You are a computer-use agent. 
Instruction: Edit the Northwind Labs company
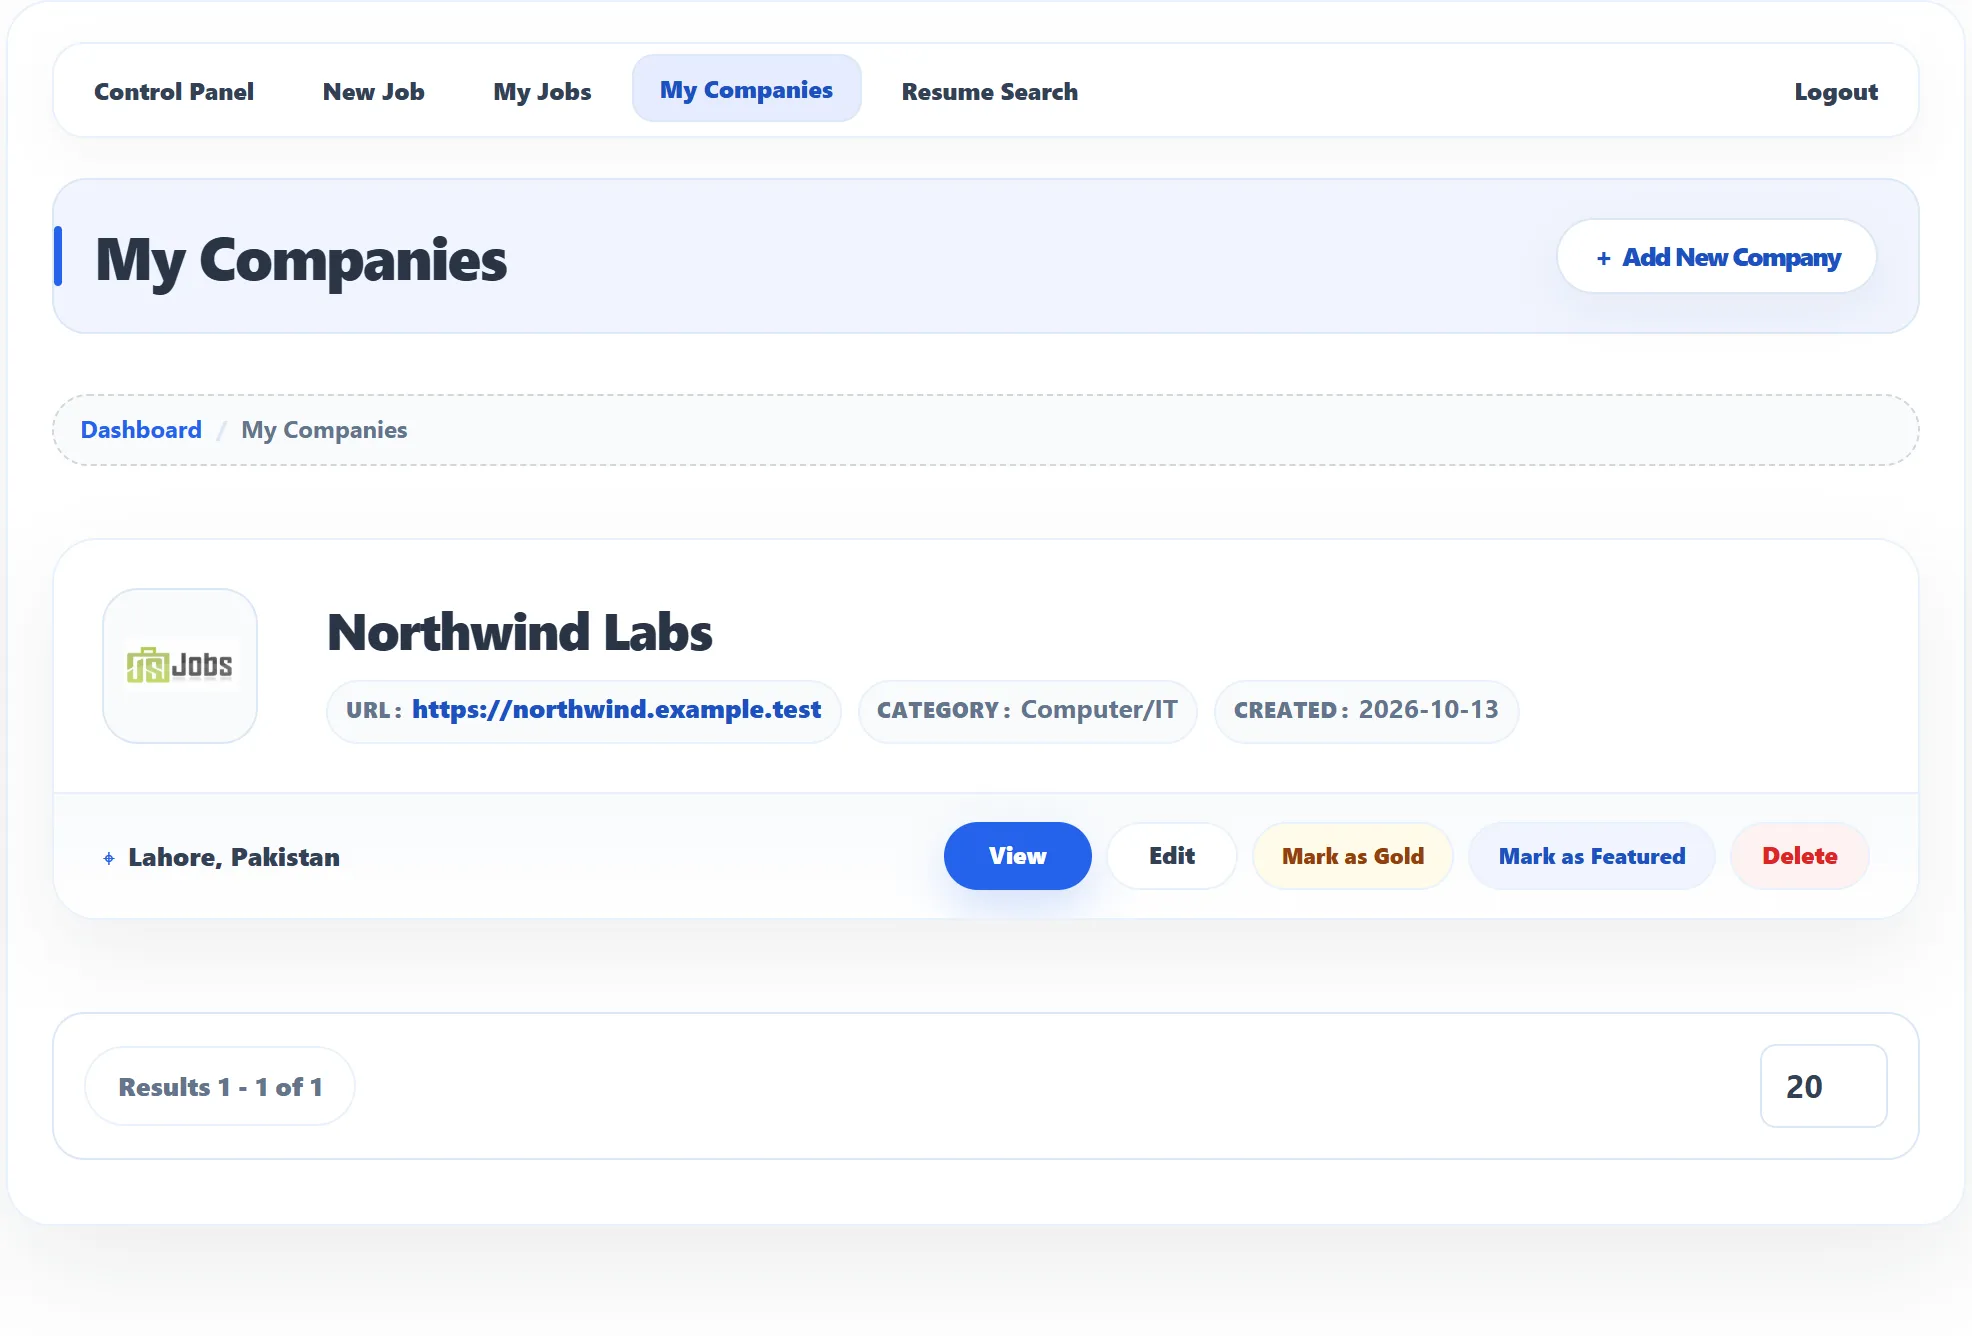pos(1172,856)
